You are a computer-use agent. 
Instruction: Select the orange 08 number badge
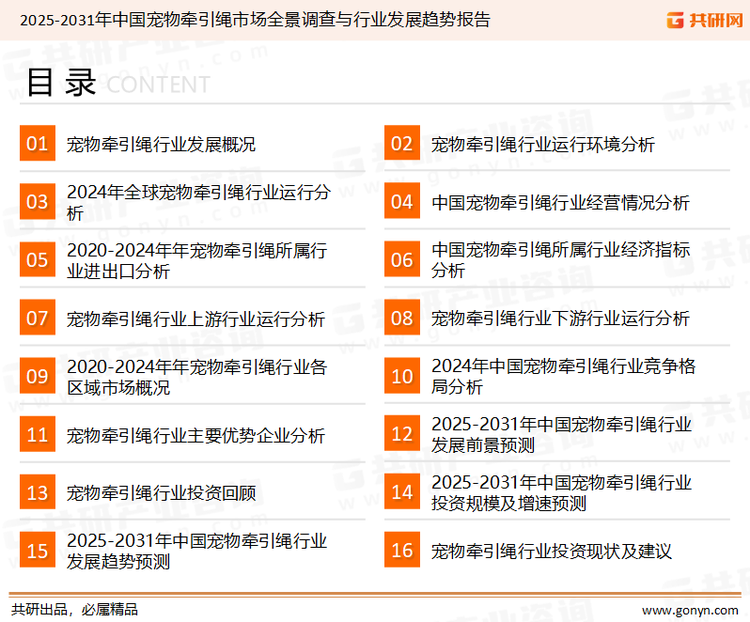402,318
